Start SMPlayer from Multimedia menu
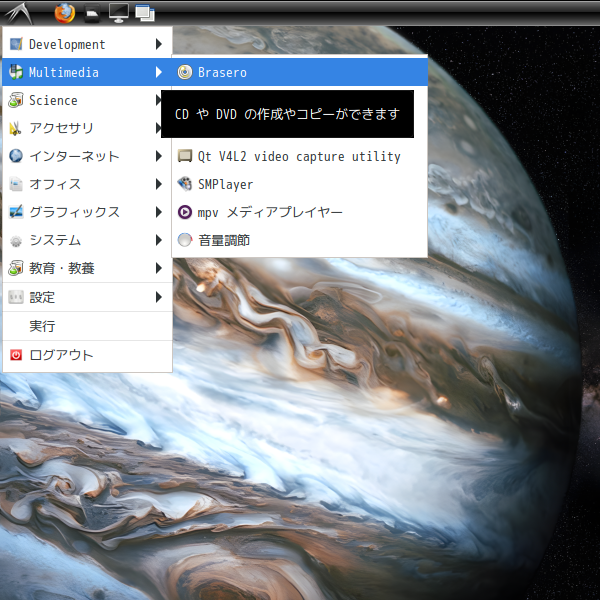The height and width of the screenshot is (600, 600). 300,184
